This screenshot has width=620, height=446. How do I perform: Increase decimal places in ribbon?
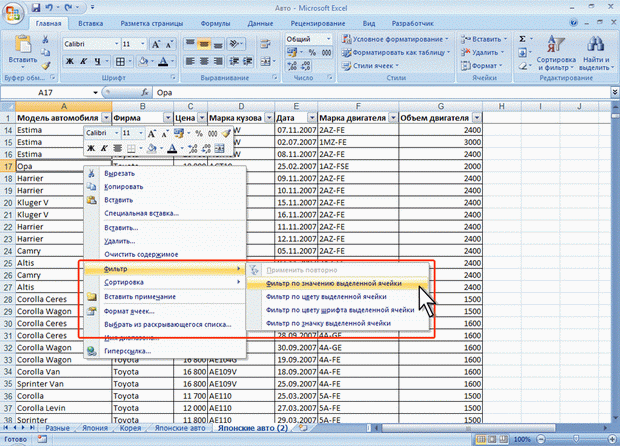[x=292, y=66]
